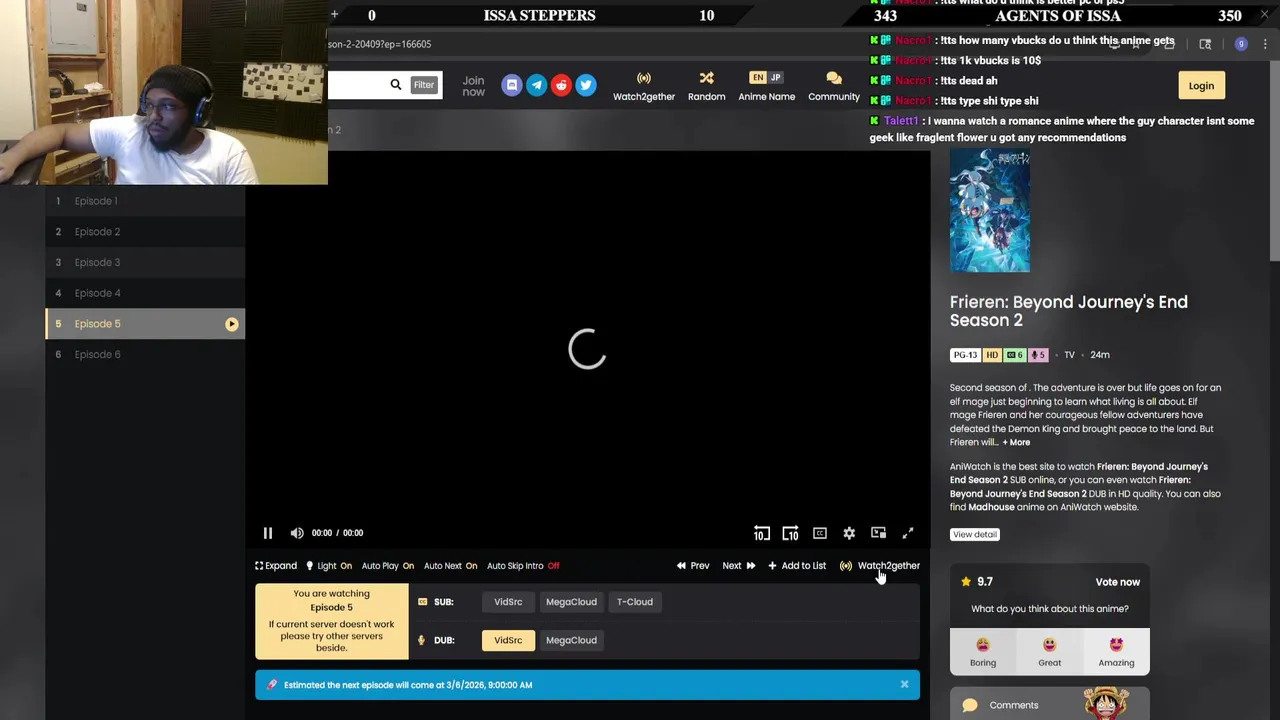This screenshot has width=1280, height=720.
Task: Click the search magnifier icon
Action: tap(396, 85)
